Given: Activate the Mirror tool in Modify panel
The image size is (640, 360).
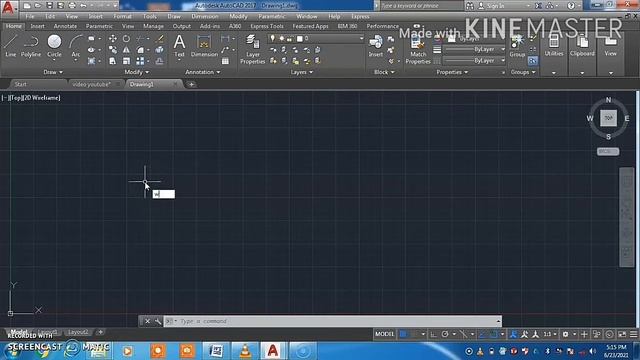Looking at the screenshot, I should coord(127,50).
